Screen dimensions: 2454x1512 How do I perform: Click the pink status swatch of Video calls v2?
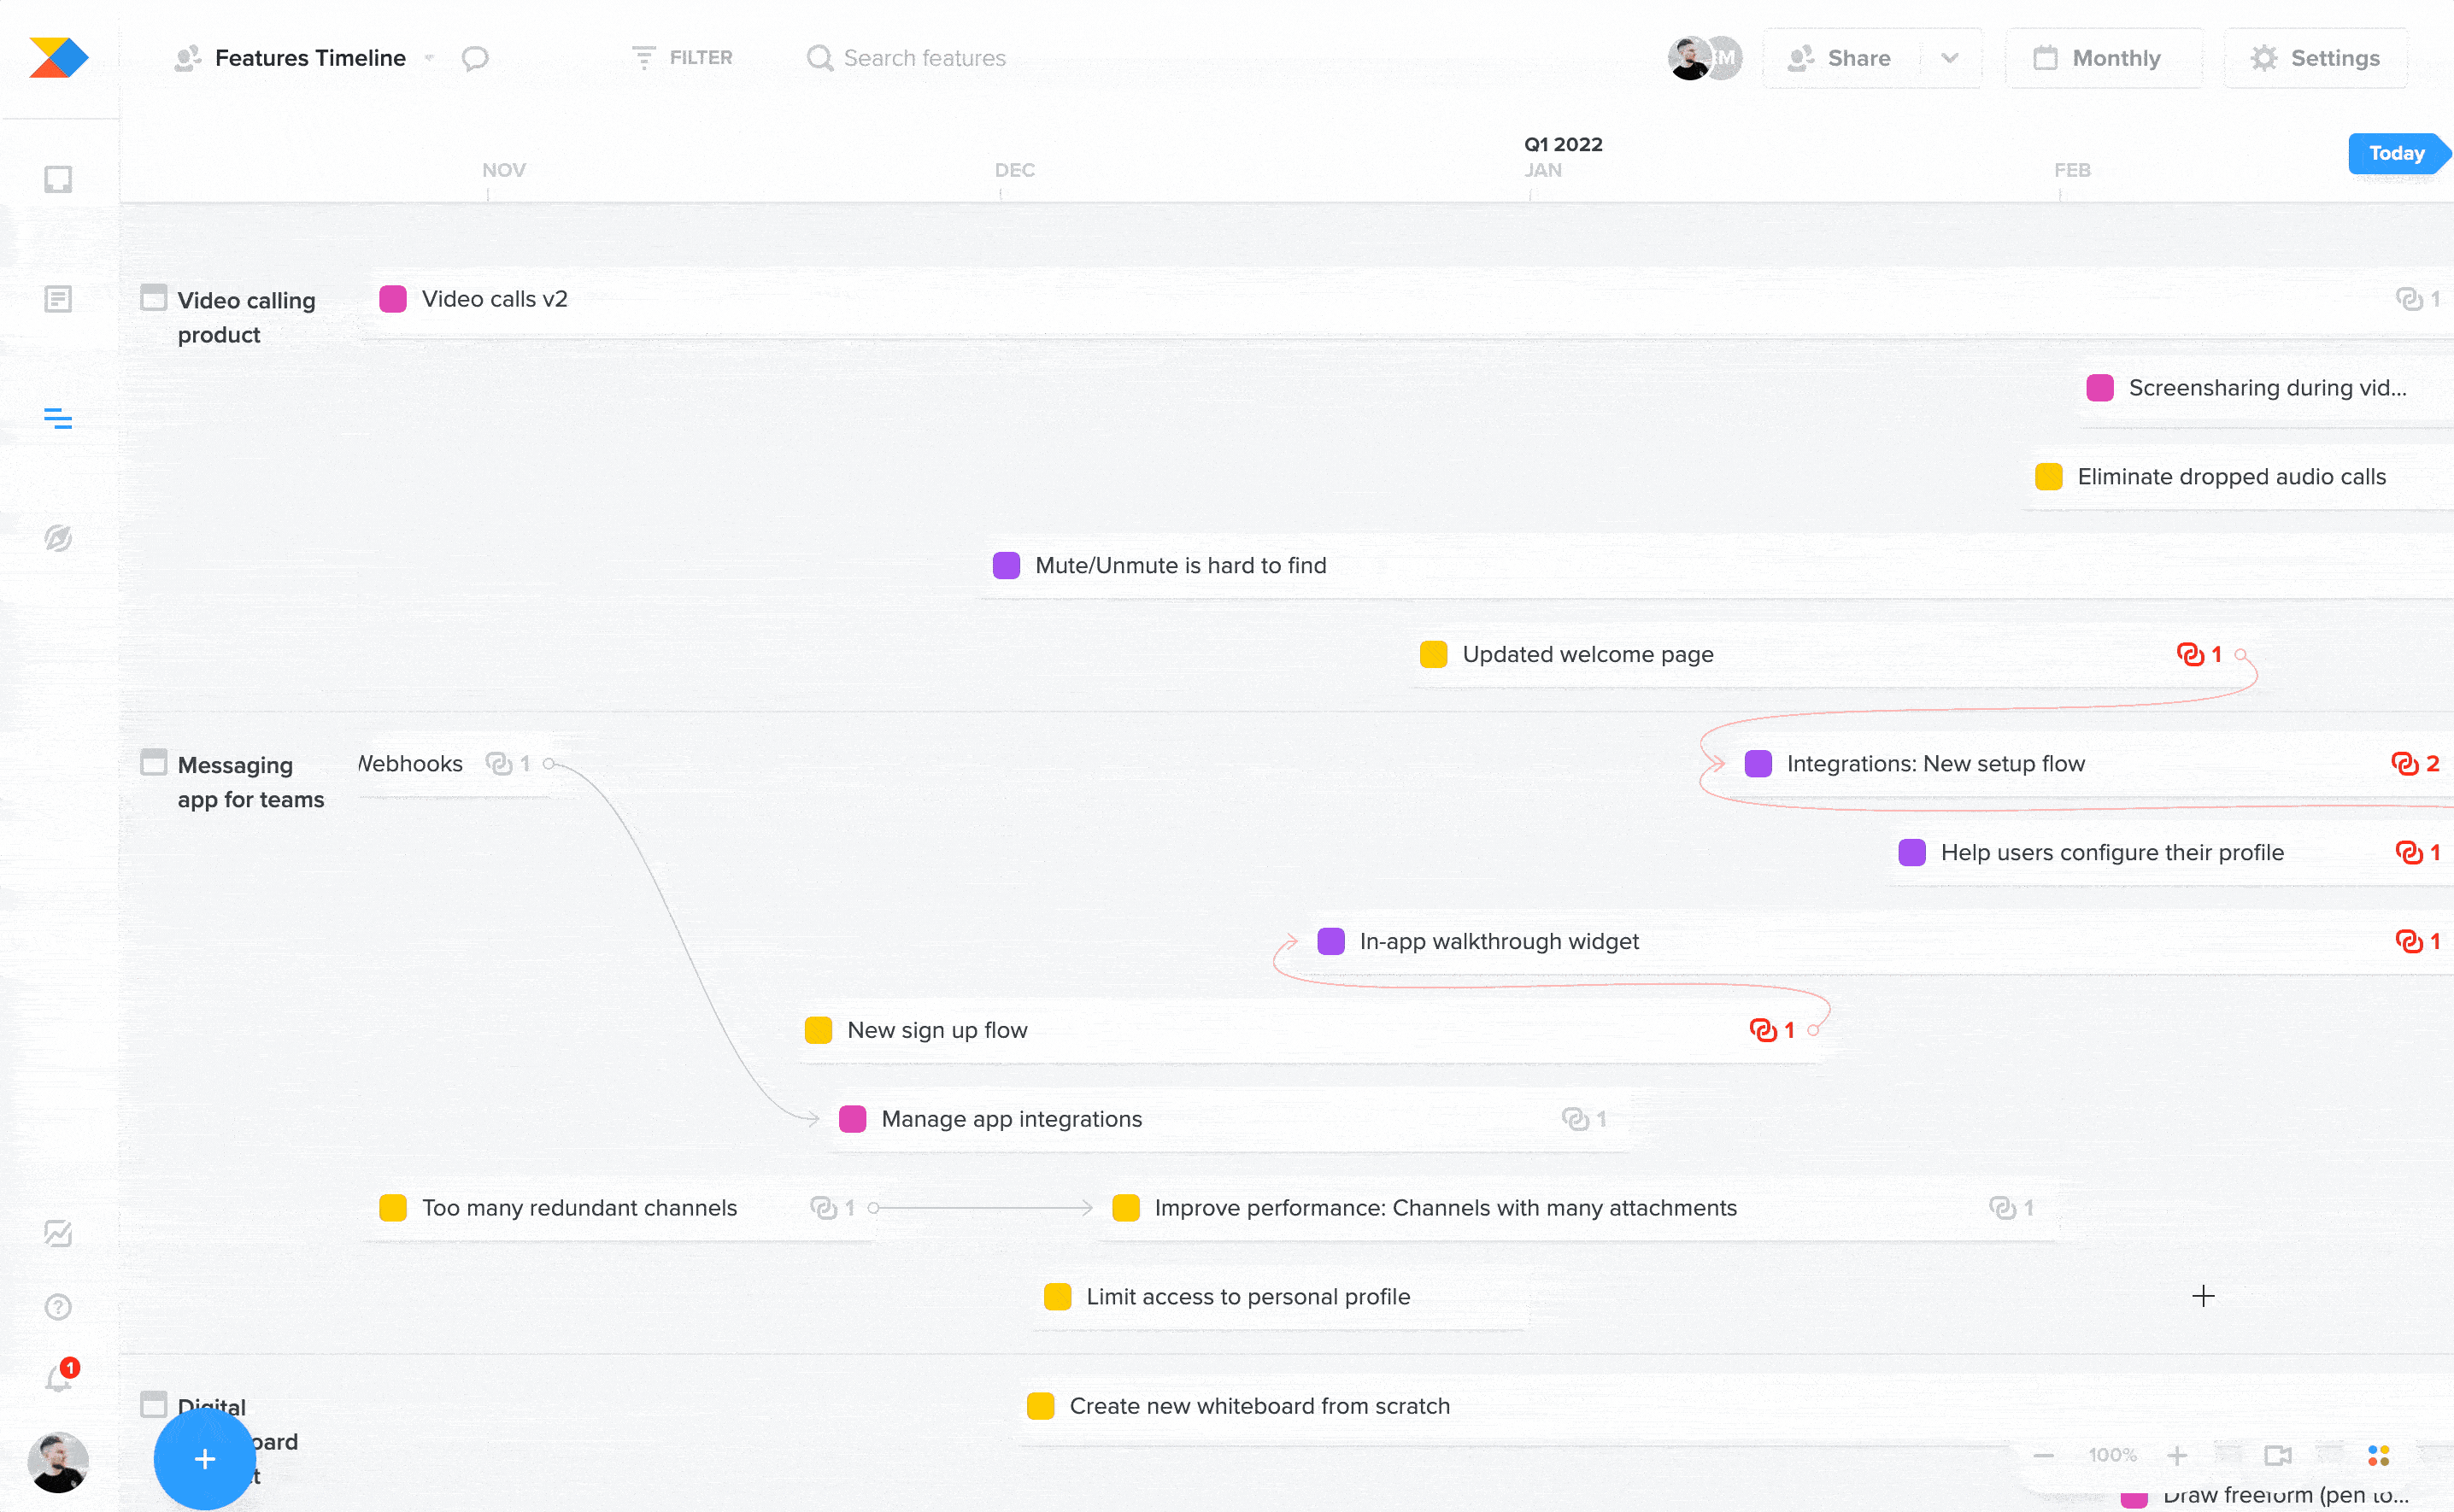click(393, 299)
